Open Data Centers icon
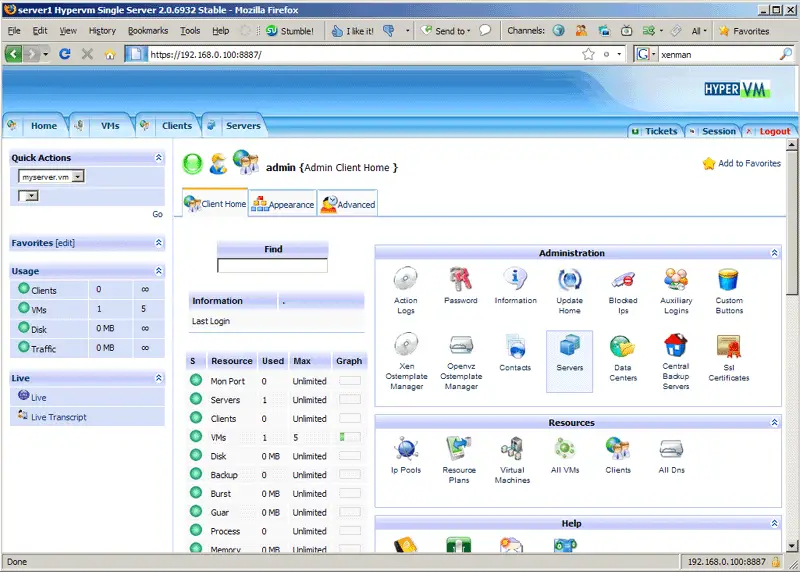Image resolution: width=800 pixels, height=572 pixels. [x=623, y=357]
